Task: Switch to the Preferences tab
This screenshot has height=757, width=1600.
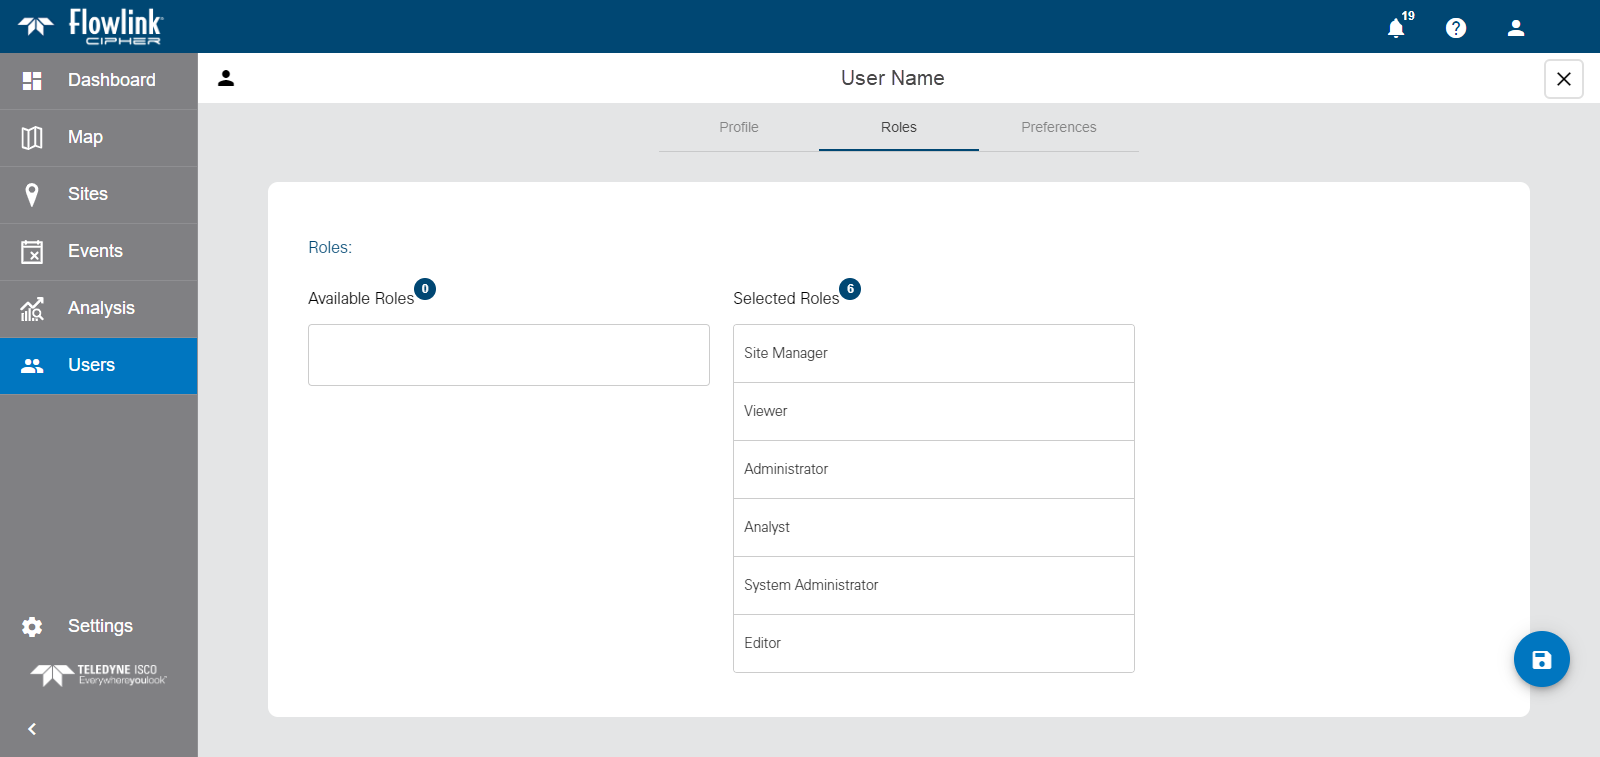Action: click(1058, 127)
